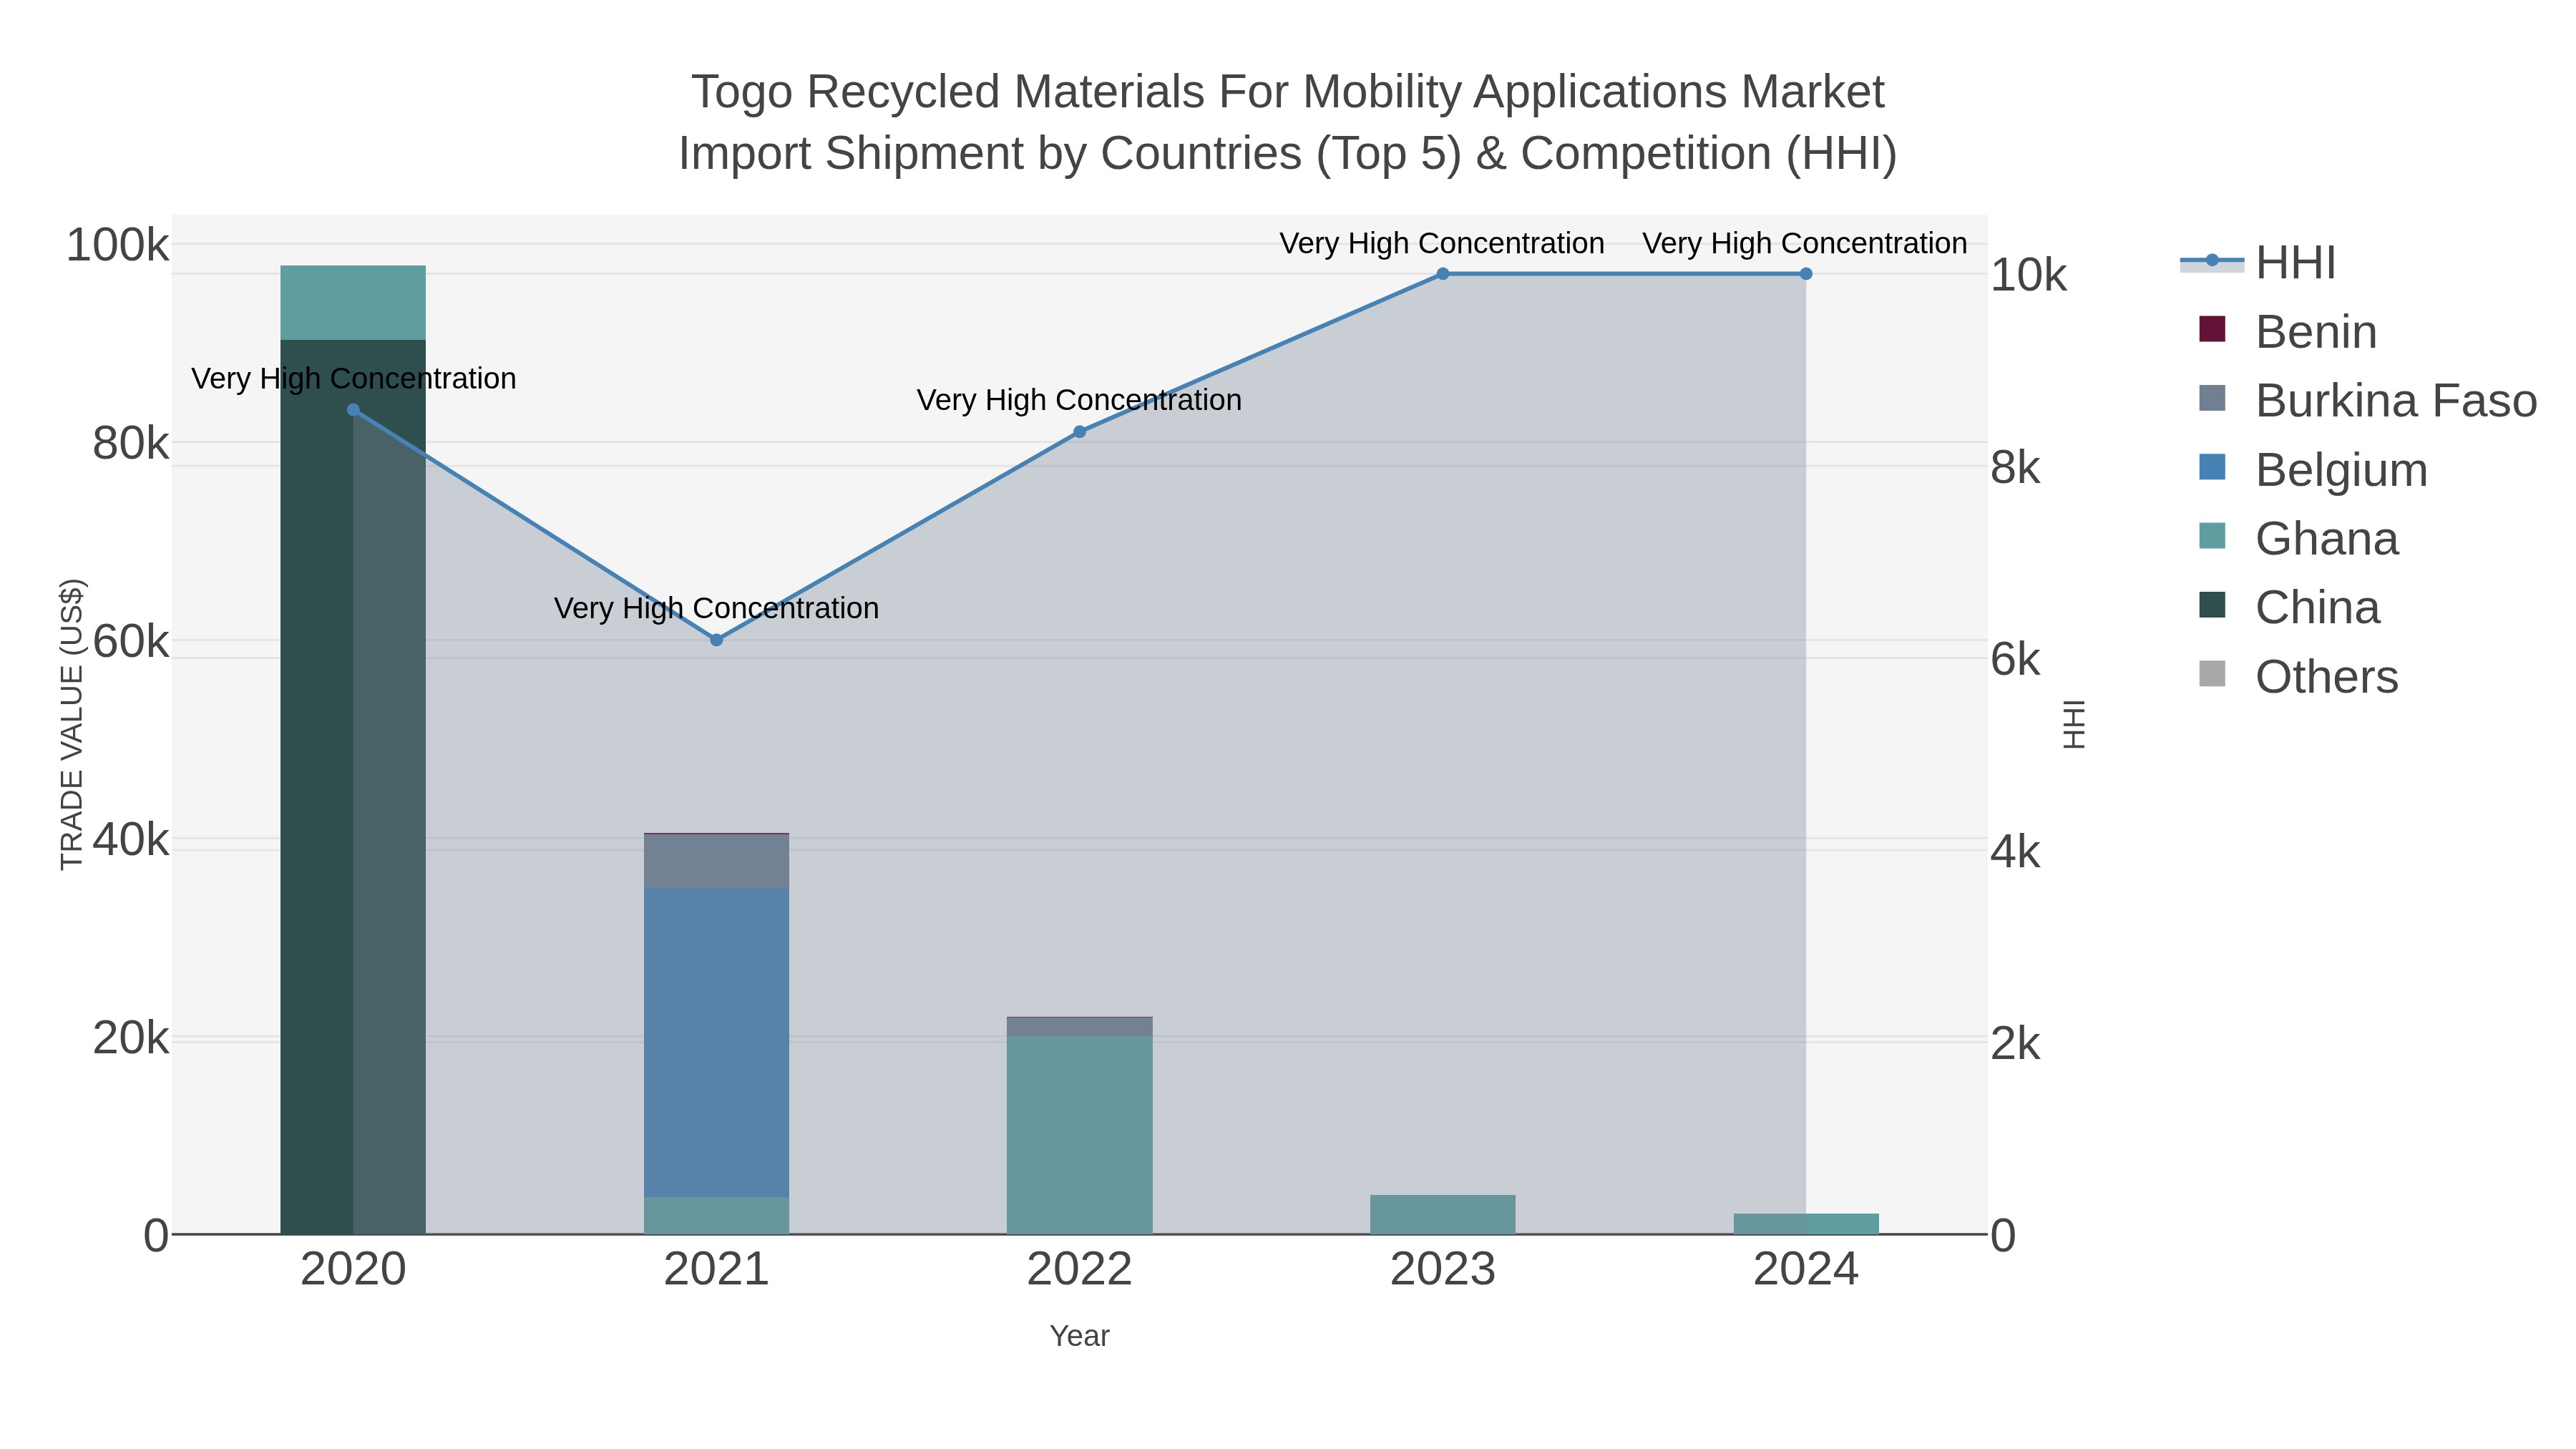Click the Ghana bar segment atop 2020
This screenshot has height=1449, width=2576.
click(x=353, y=303)
